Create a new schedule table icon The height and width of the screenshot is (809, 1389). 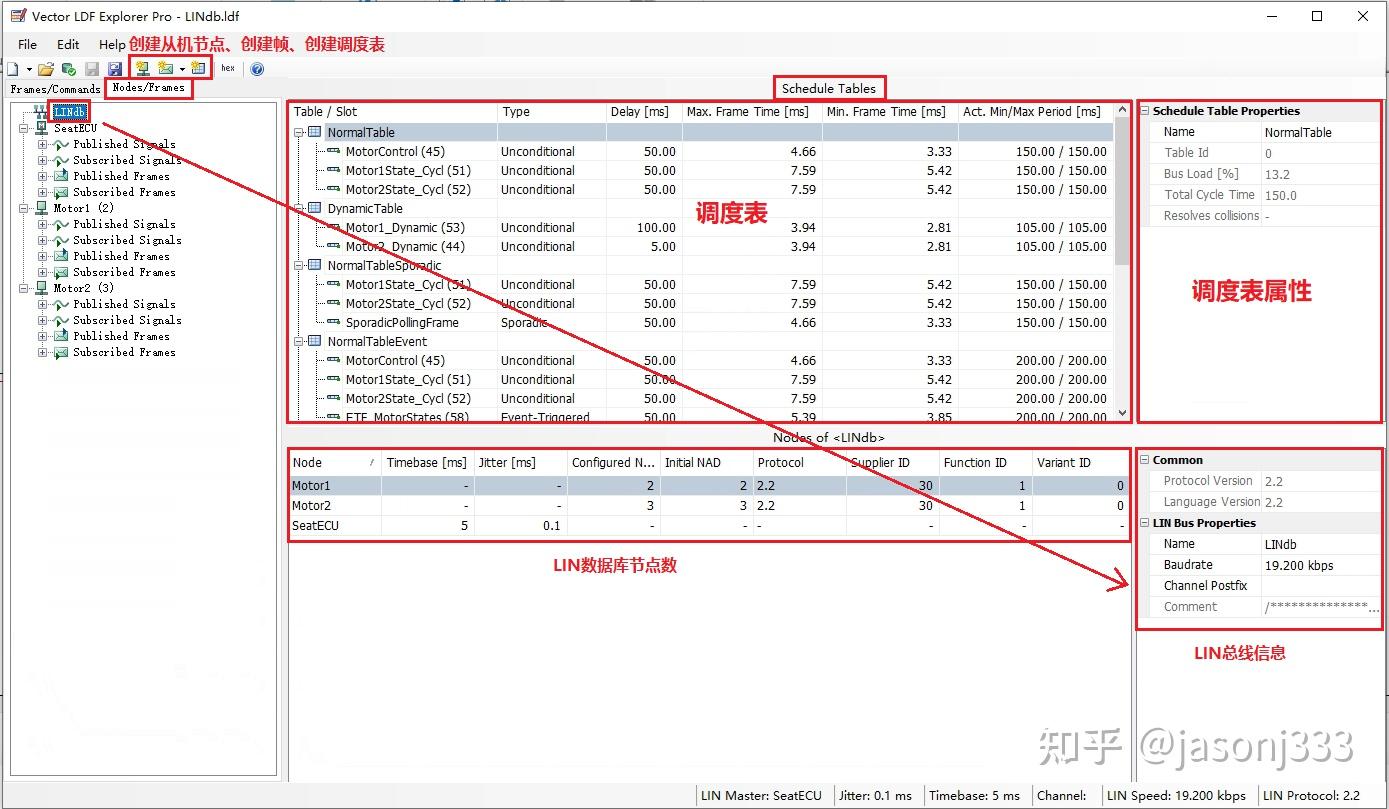tap(198, 69)
